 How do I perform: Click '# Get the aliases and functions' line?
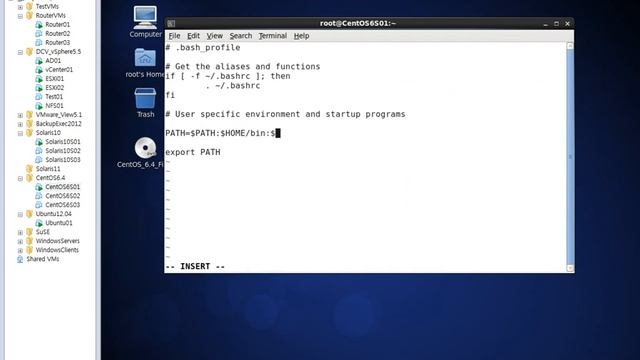(x=243, y=67)
